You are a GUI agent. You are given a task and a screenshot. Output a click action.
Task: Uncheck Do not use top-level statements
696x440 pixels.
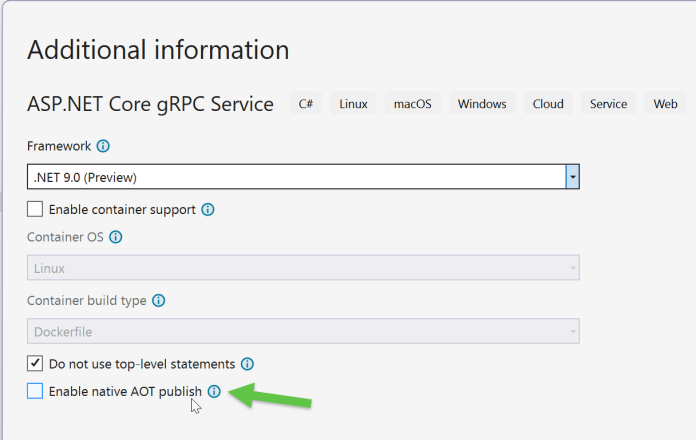[35, 363]
